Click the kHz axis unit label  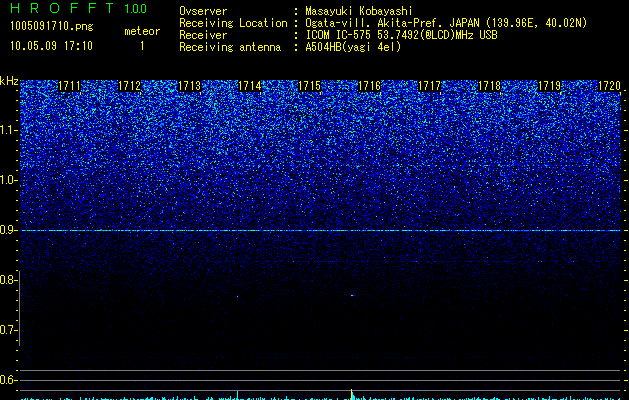tap(9, 81)
